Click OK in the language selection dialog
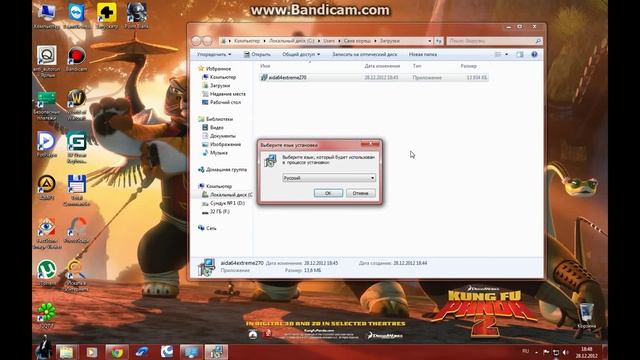This screenshot has width=640, height=360. point(328,193)
